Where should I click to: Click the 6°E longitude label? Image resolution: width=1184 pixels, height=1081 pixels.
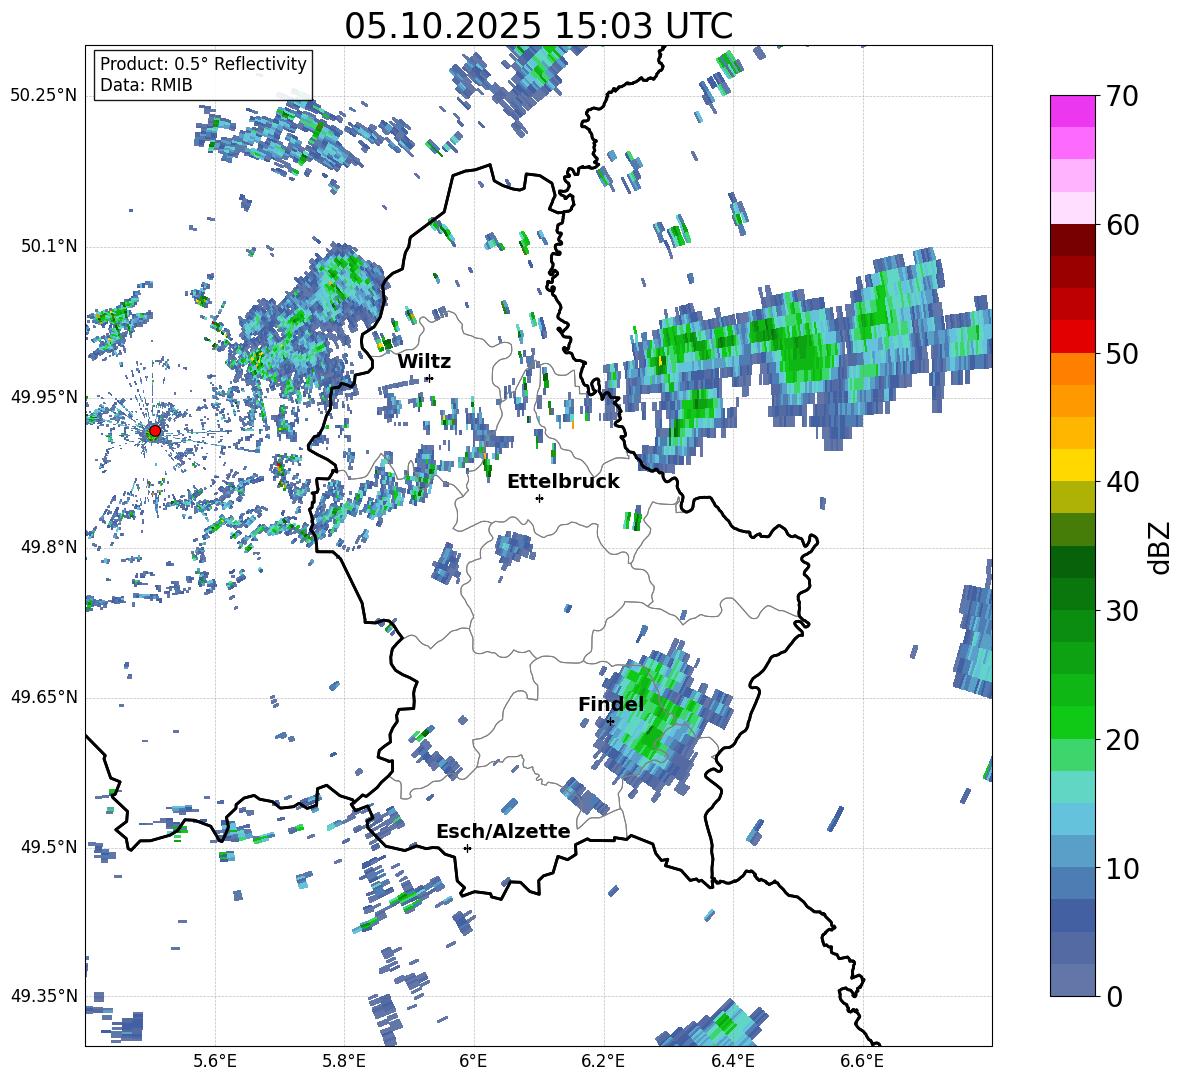473,1061
